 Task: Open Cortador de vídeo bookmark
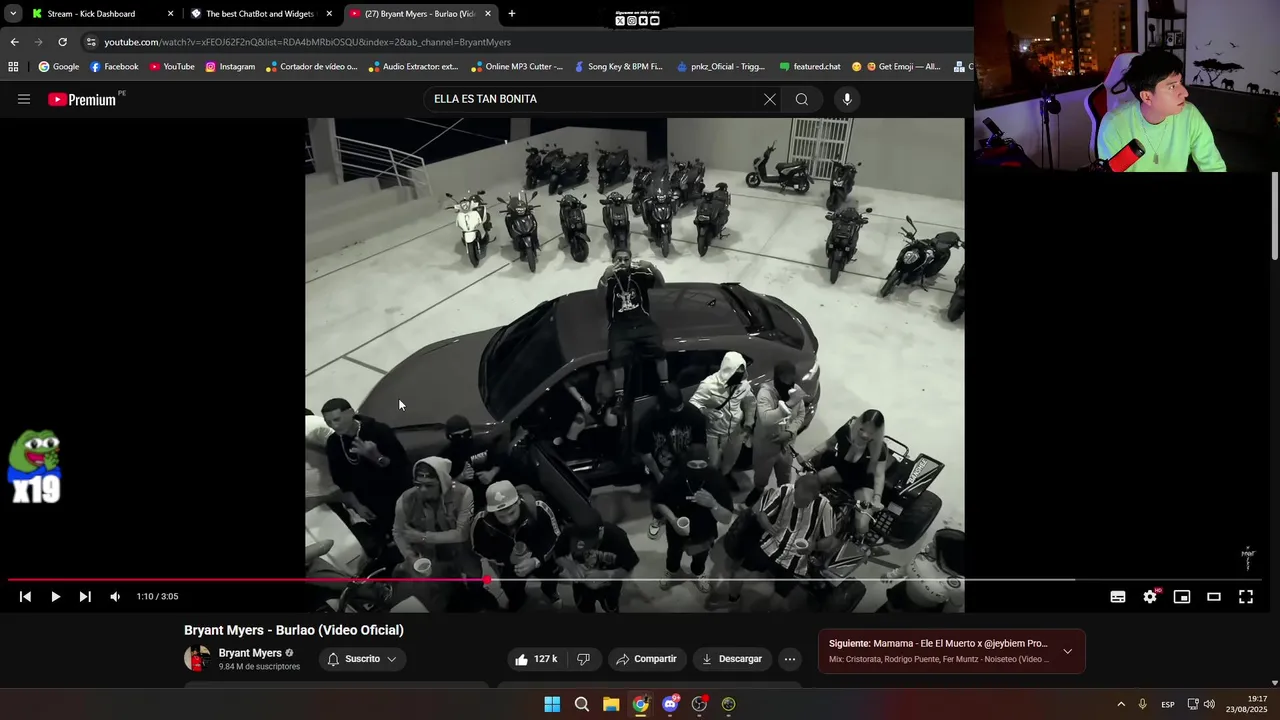pos(312,67)
